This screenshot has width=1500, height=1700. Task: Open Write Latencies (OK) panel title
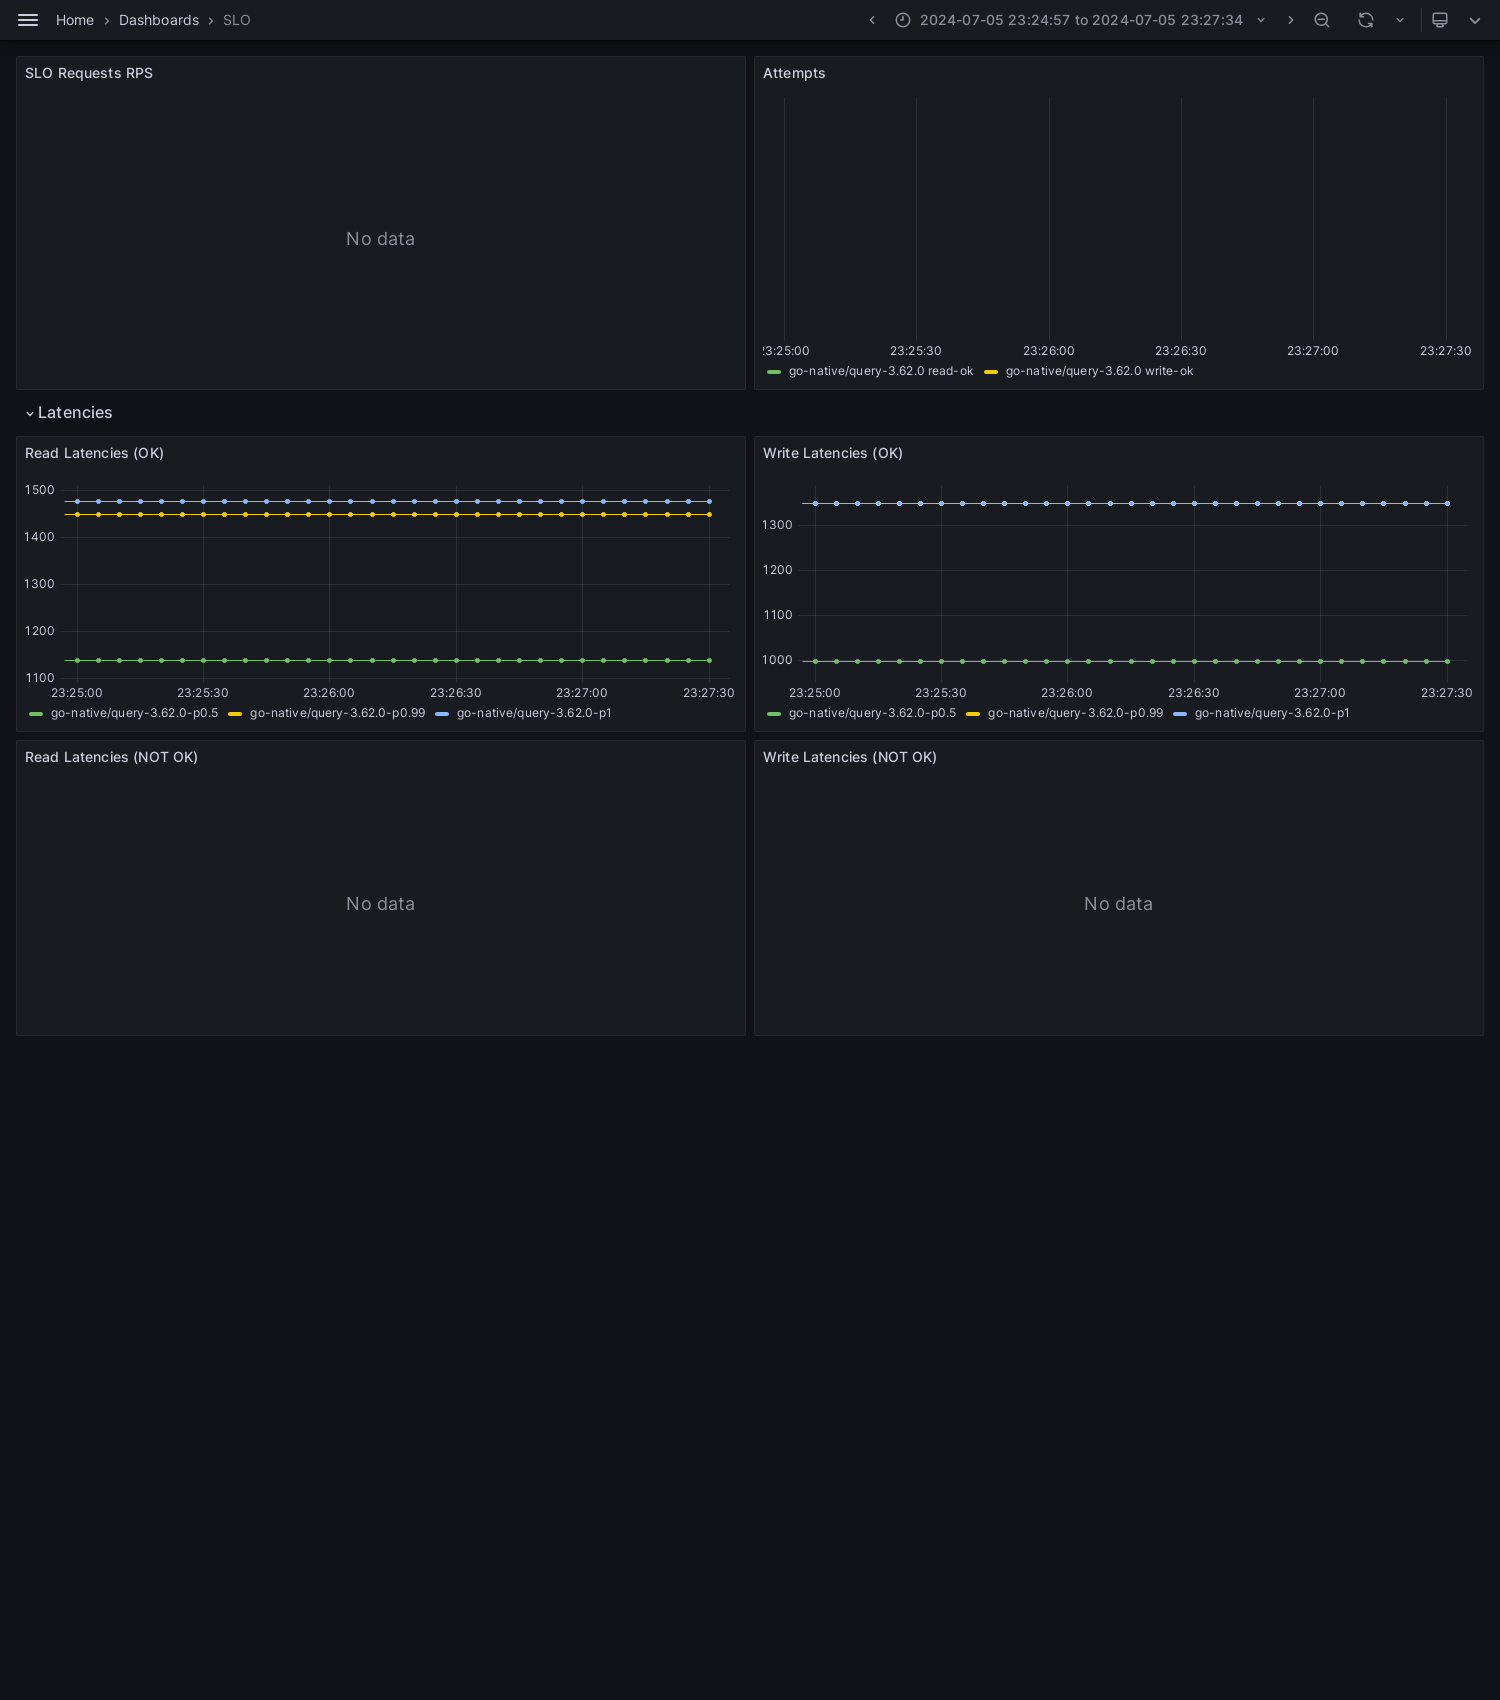coord(833,453)
